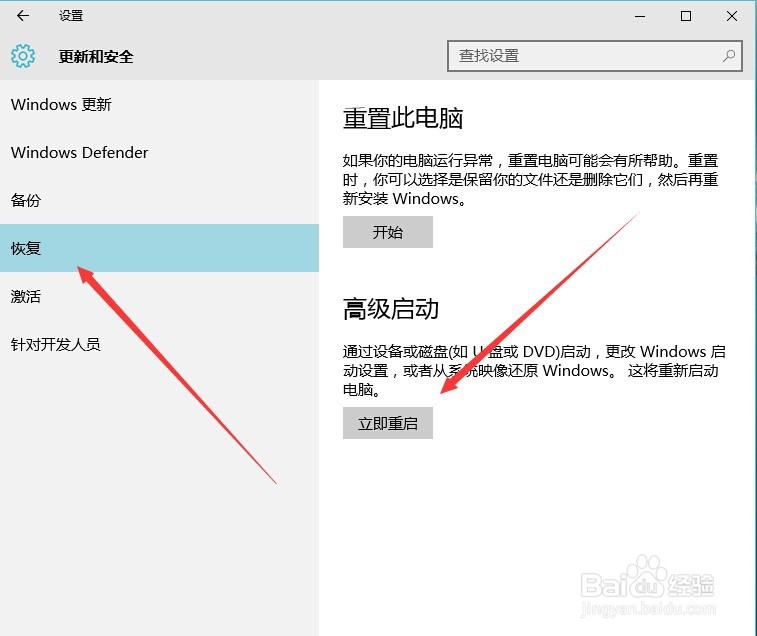757x636 pixels.
Task: Select Windows Defender in sidebar
Action: pos(159,153)
